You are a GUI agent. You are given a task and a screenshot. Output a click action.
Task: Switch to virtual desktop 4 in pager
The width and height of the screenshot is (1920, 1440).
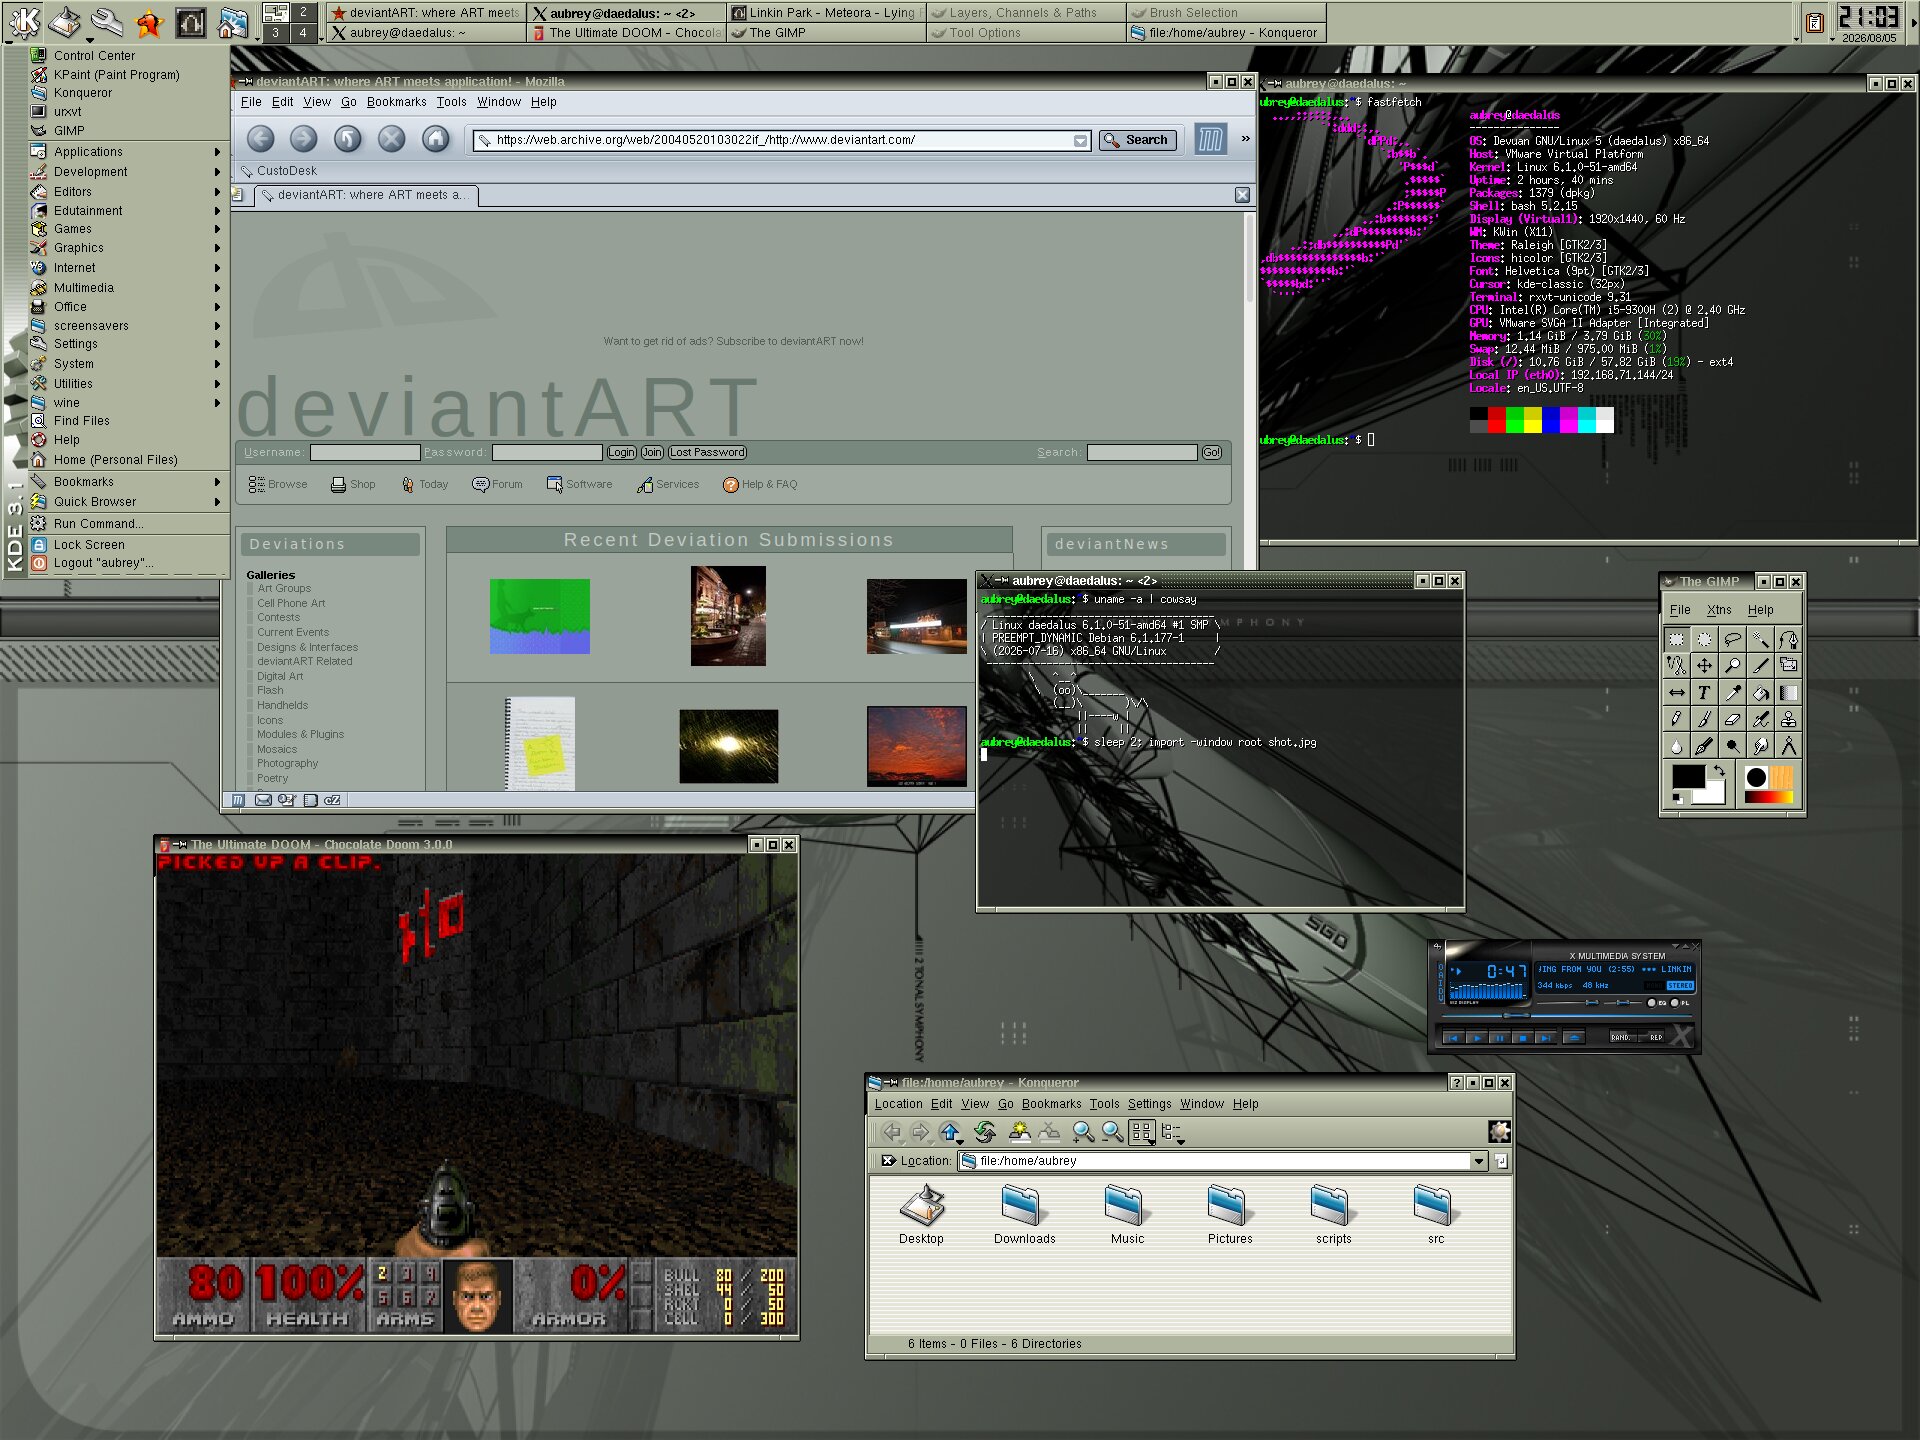[x=303, y=32]
